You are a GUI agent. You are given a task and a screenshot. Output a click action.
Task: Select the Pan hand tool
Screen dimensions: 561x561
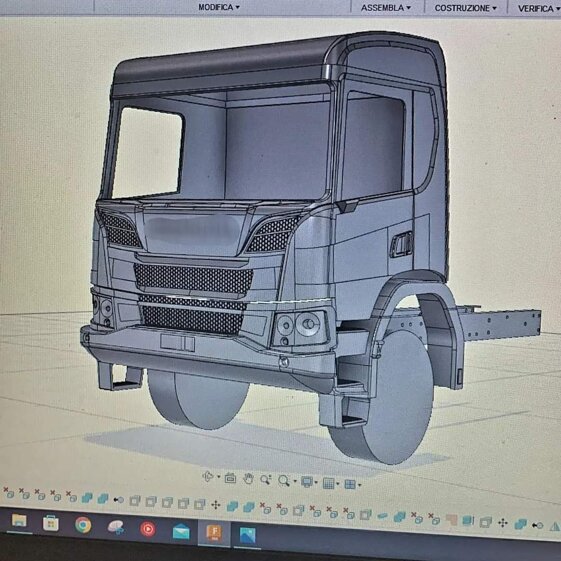(x=248, y=478)
